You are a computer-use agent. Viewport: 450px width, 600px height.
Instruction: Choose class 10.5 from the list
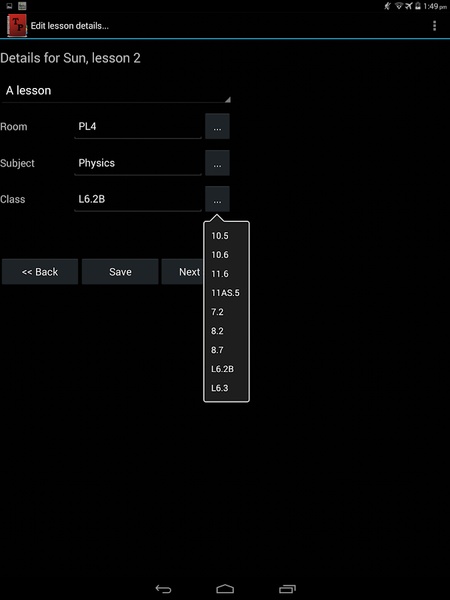[x=226, y=236]
